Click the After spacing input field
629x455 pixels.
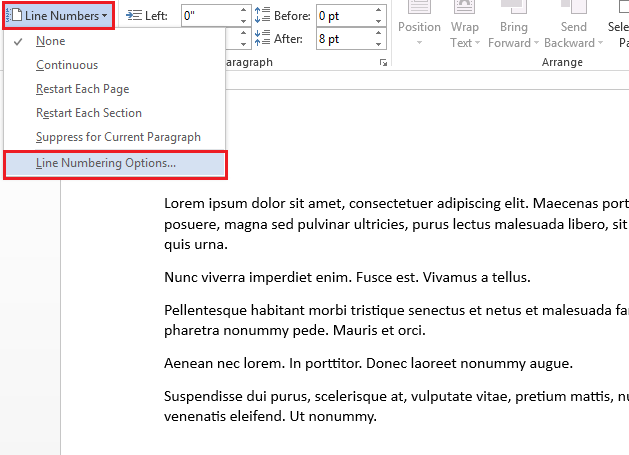(x=345, y=39)
